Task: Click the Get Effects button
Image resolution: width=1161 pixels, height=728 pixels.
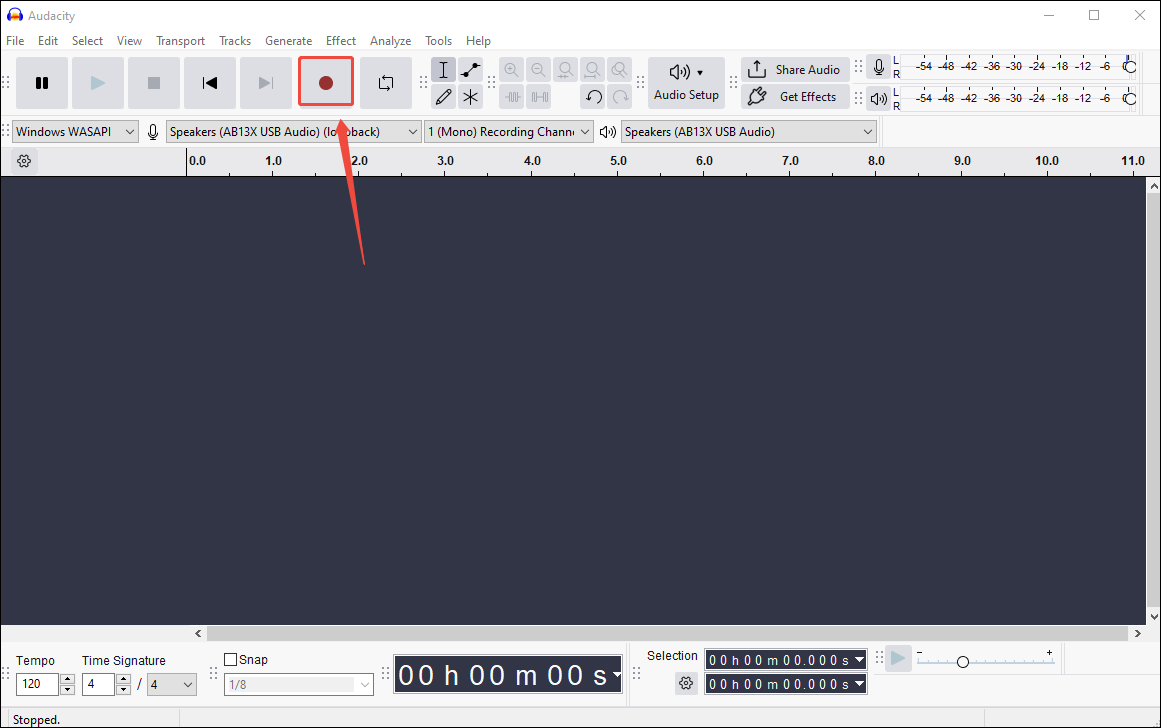Action: (x=795, y=97)
